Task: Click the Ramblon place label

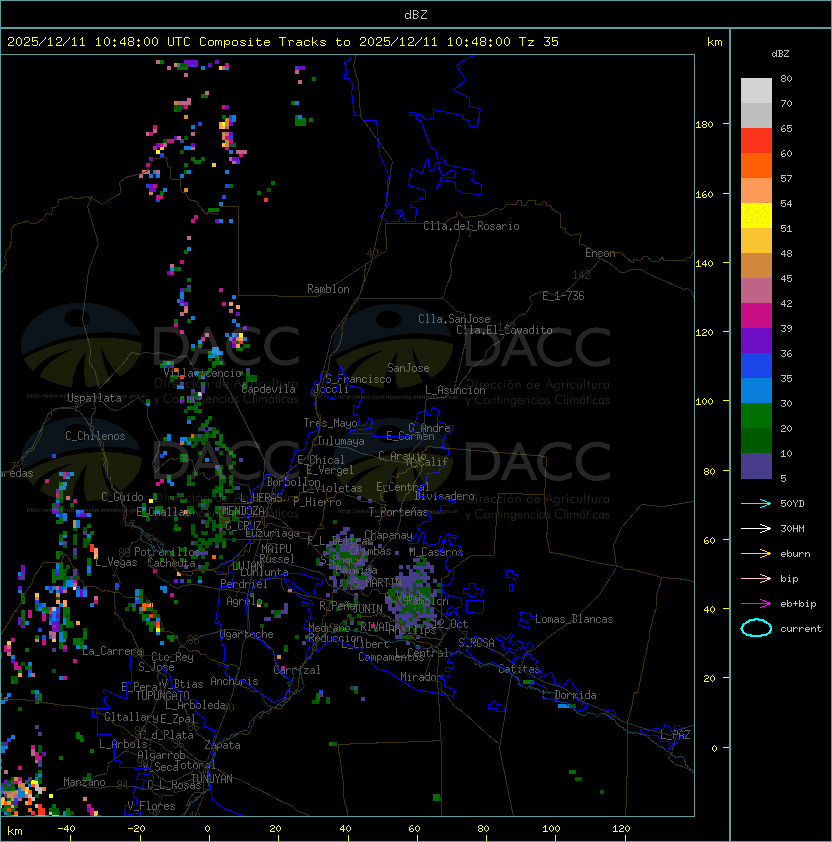Action: 328,289
